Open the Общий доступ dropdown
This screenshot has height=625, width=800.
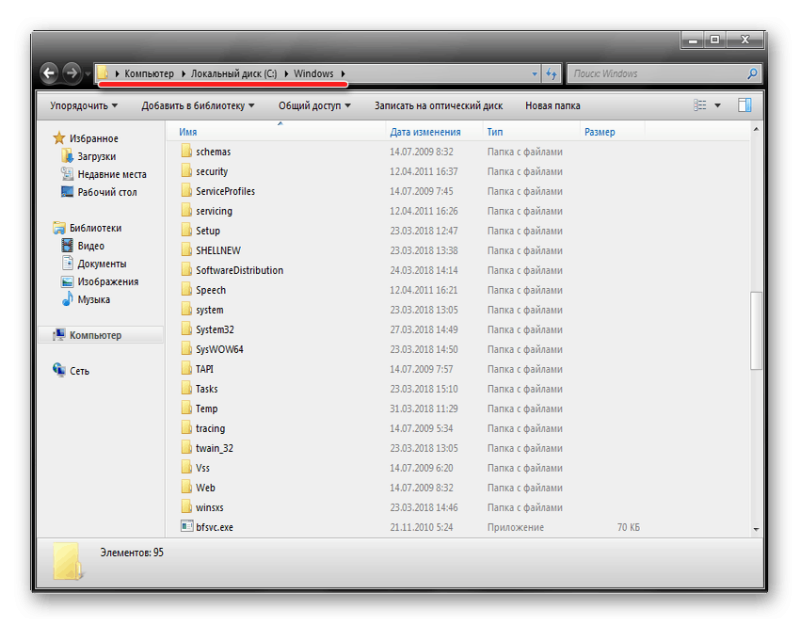click(x=313, y=105)
